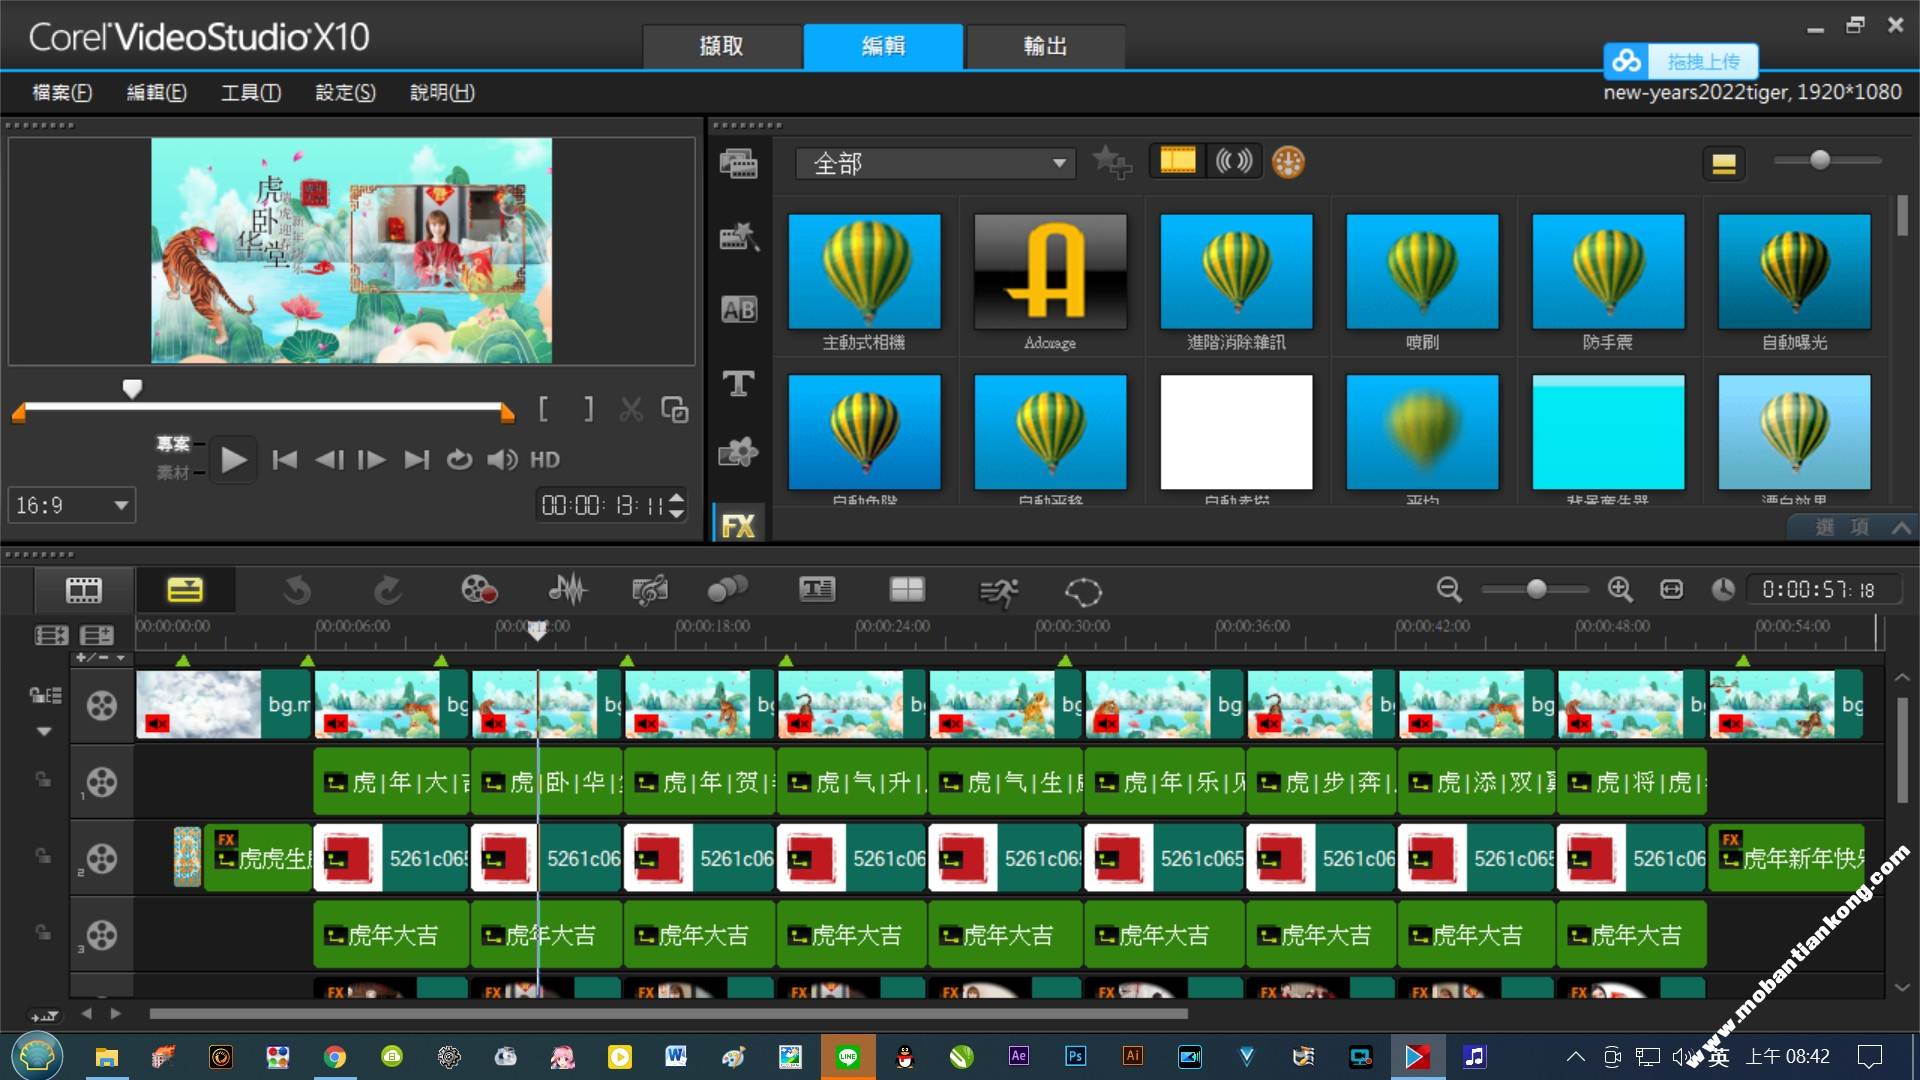The width and height of the screenshot is (1920, 1080).
Task: Select the FX filter library icon
Action: coord(739,525)
